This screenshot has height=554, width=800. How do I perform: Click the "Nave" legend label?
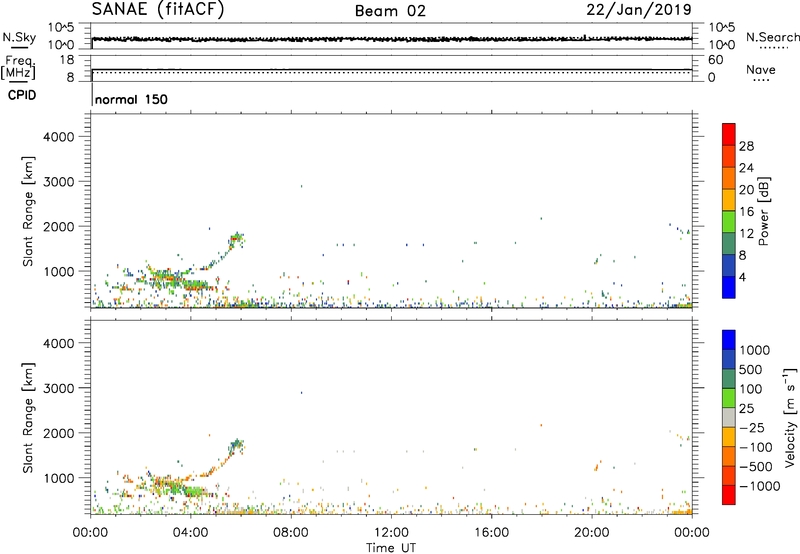tap(761, 69)
